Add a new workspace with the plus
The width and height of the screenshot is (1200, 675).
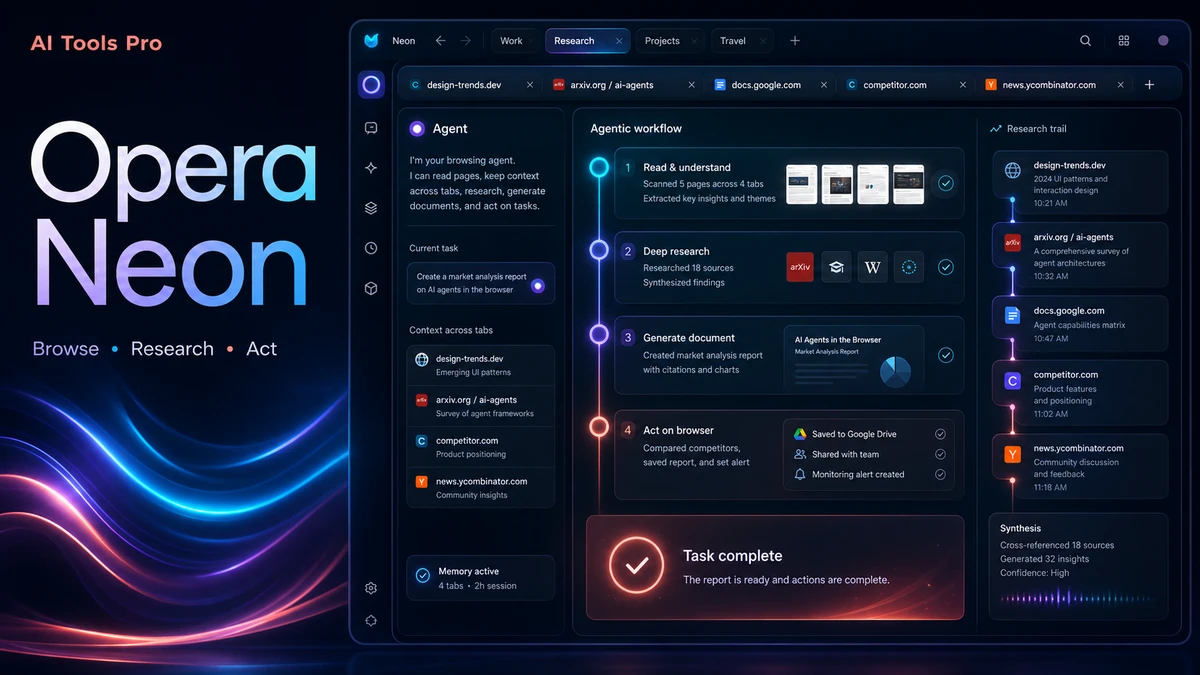795,41
